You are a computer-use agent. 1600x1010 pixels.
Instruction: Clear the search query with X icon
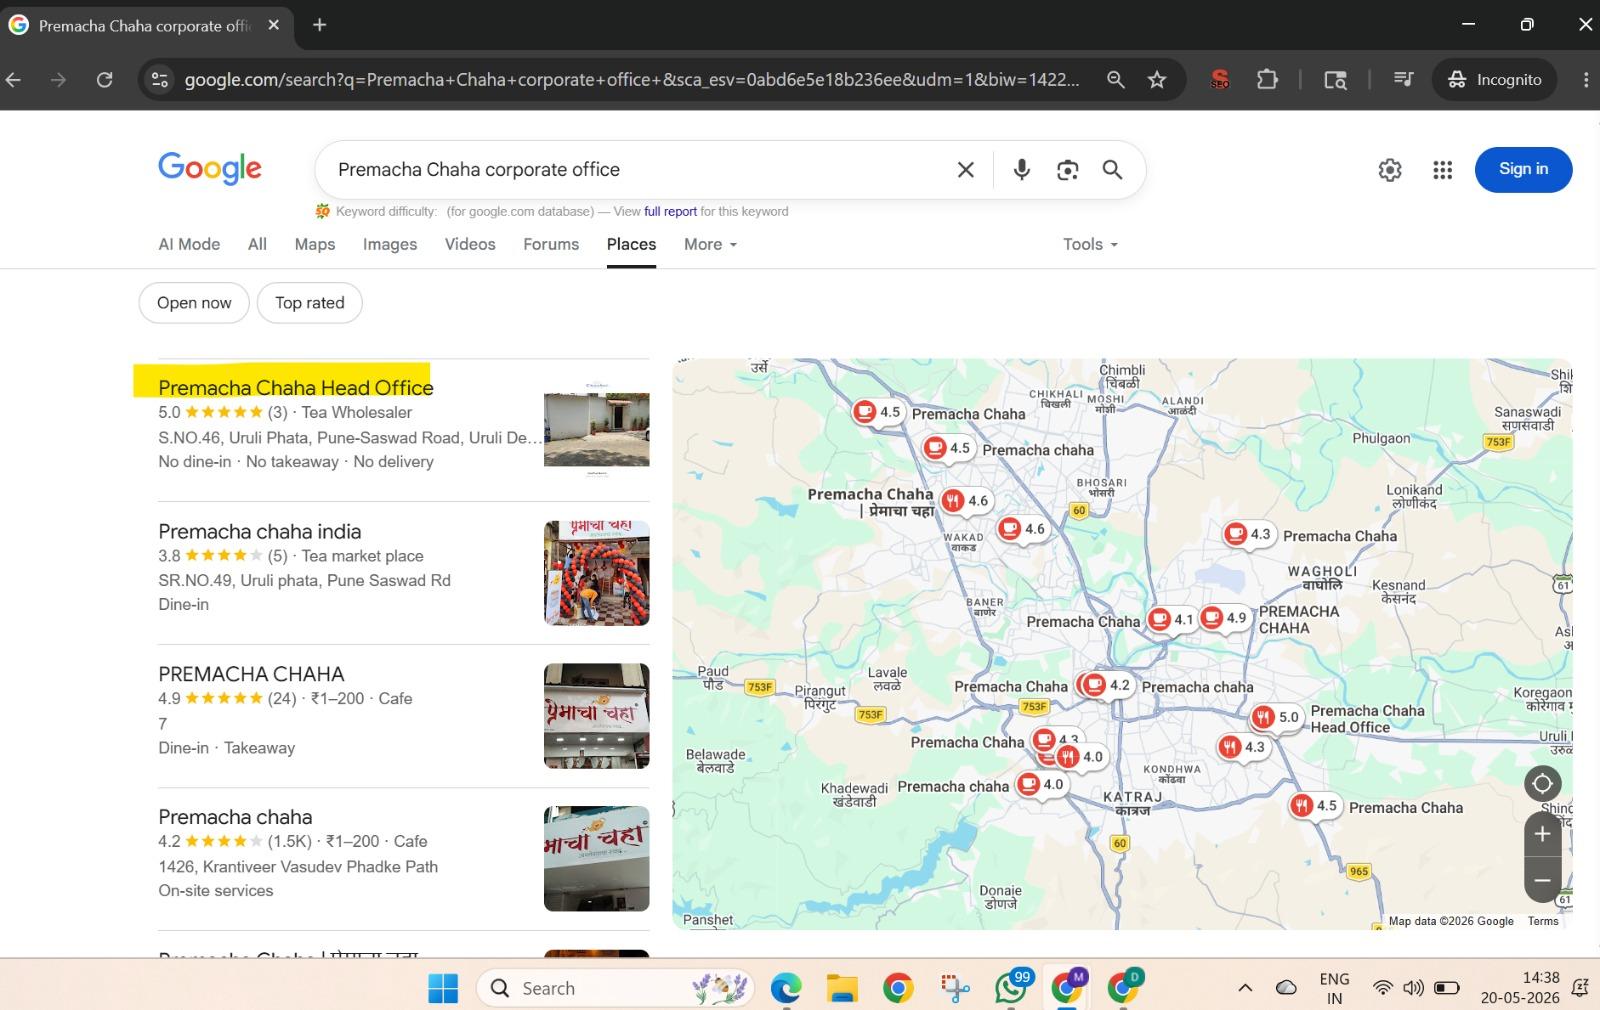click(965, 170)
